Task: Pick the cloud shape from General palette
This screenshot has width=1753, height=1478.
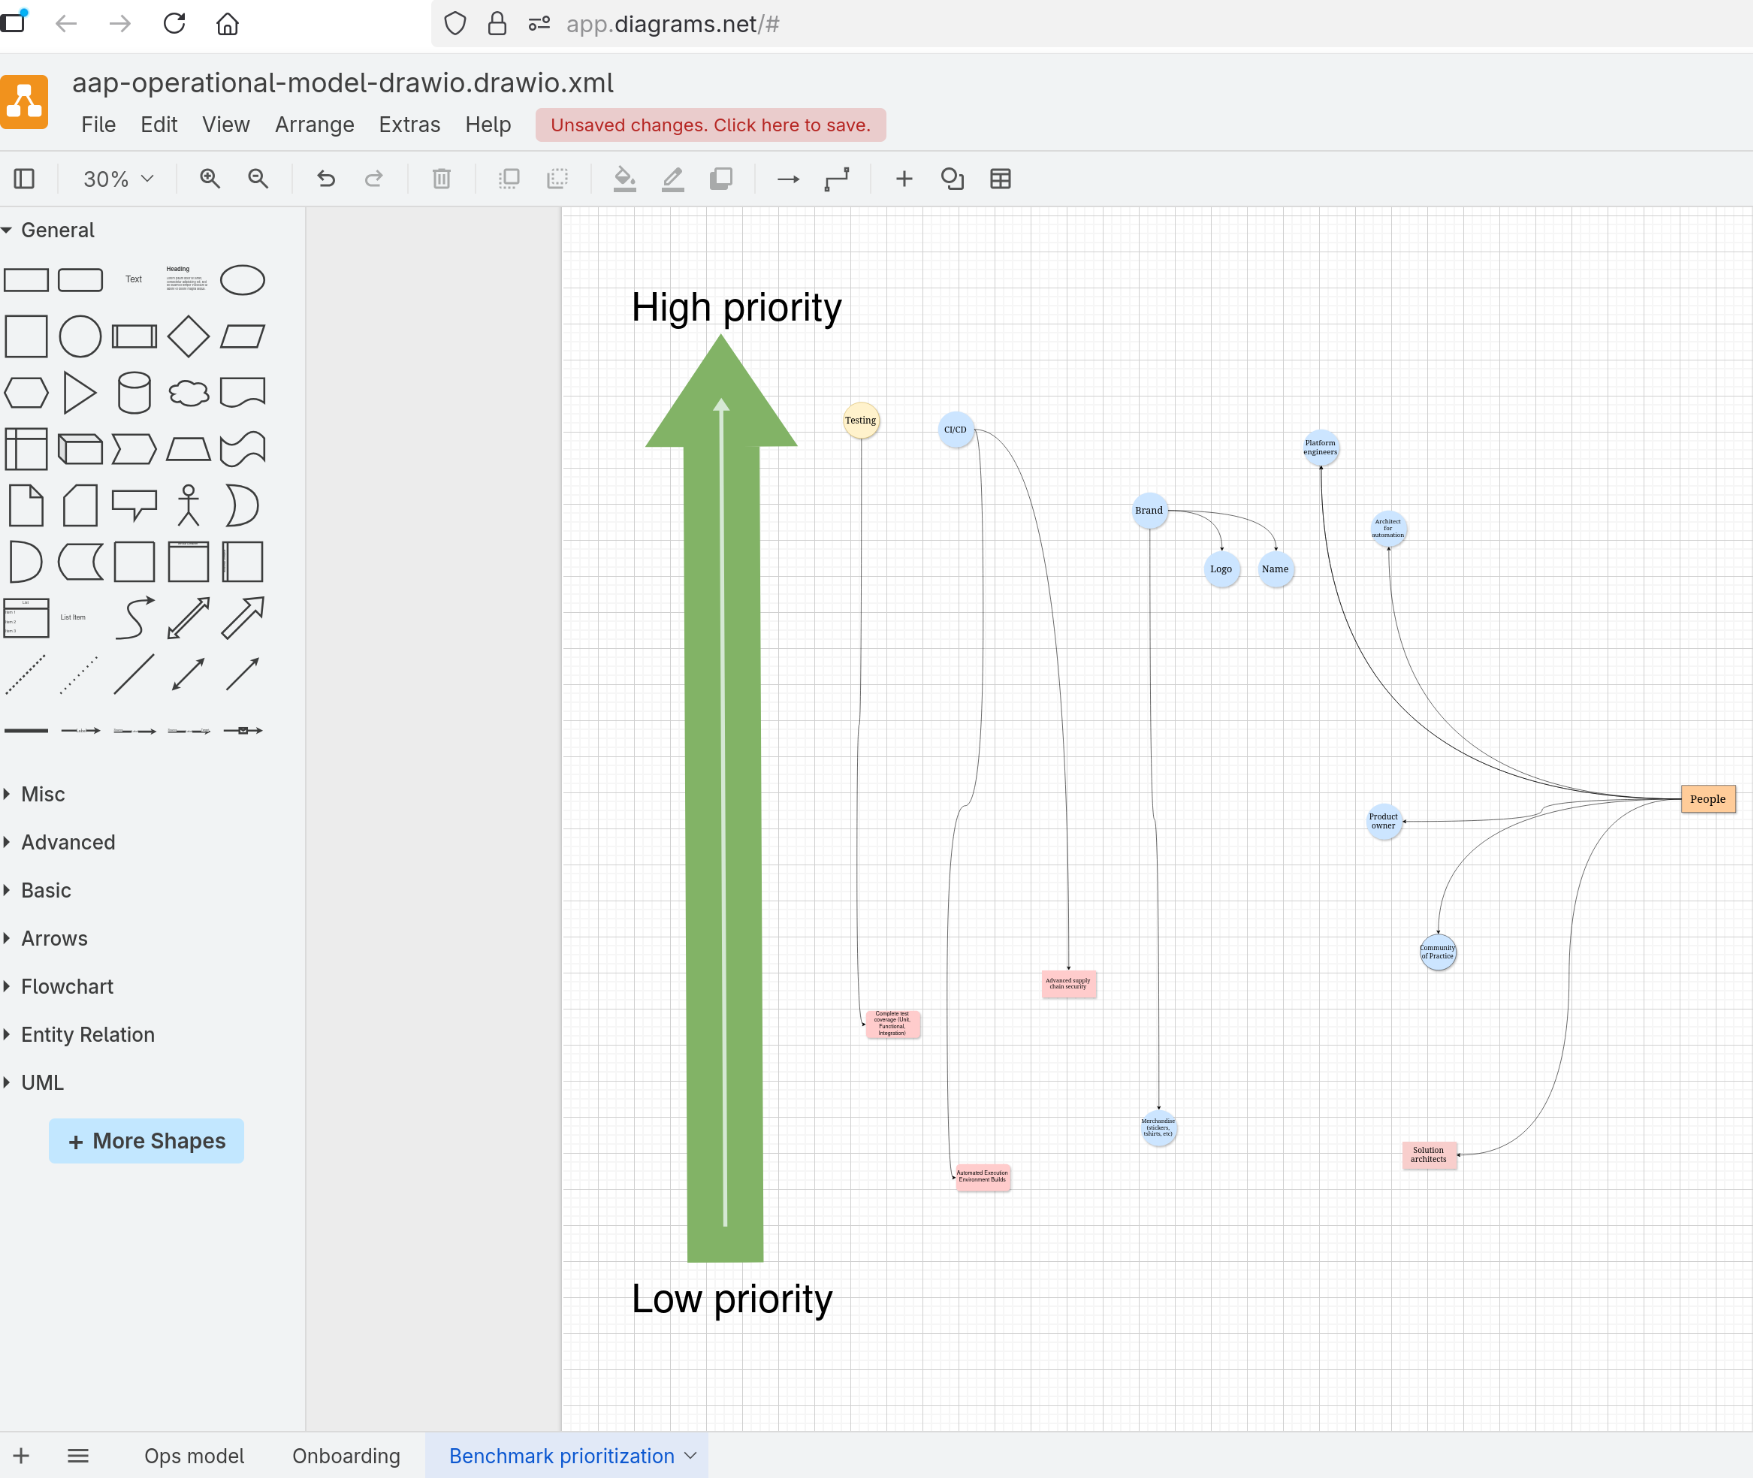Action: tap(188, 393)
